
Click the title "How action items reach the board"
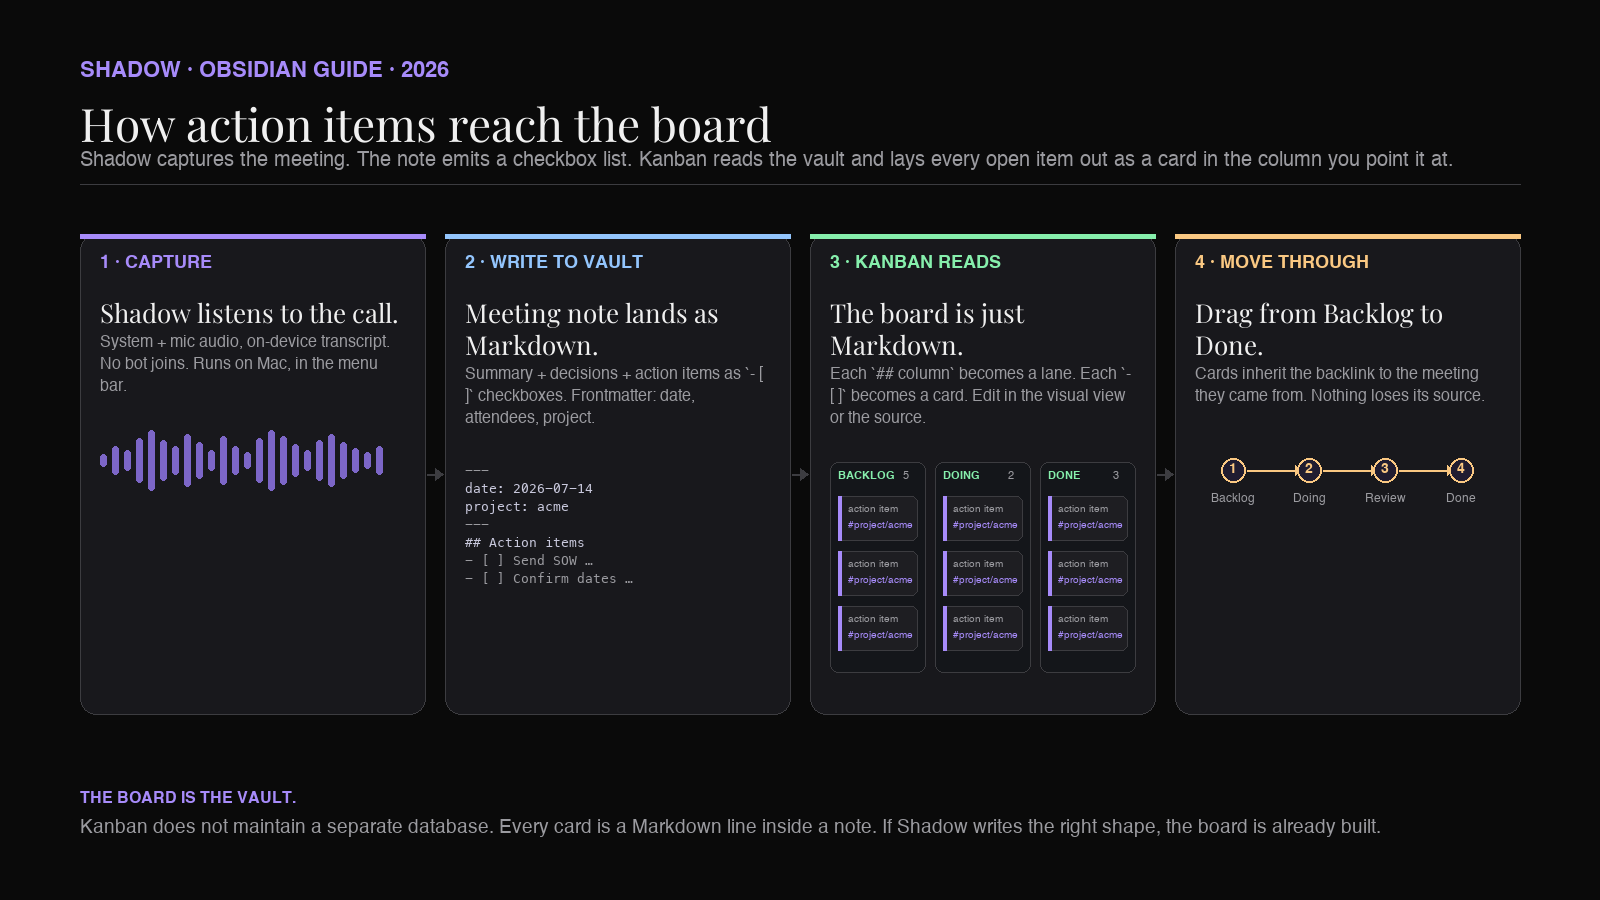[426, 126]
